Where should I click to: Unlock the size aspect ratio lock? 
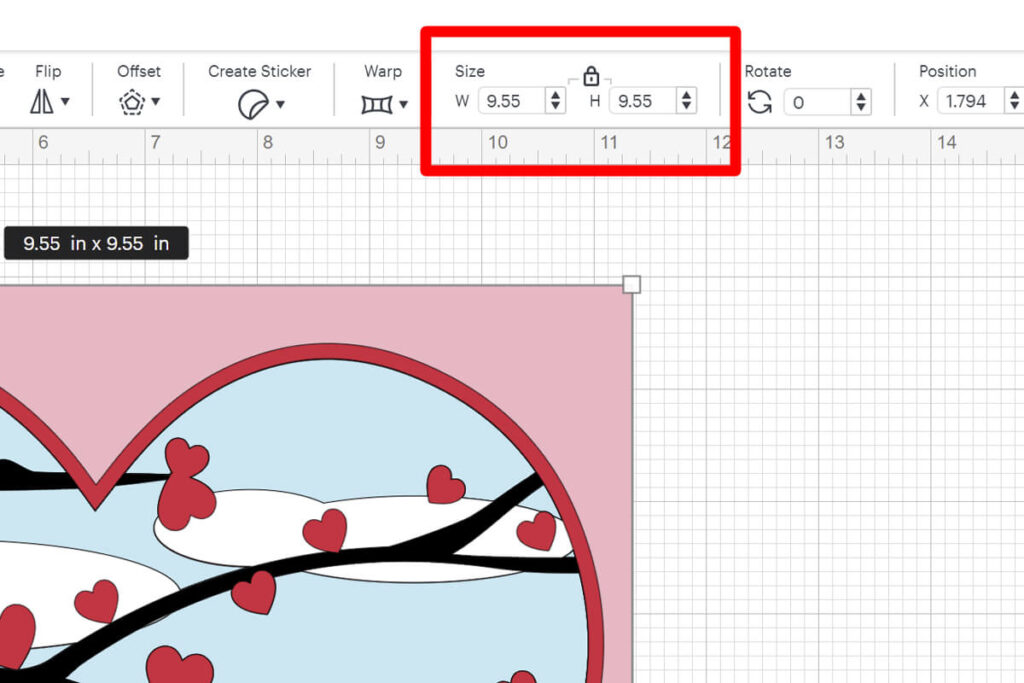tap(590, 75)
